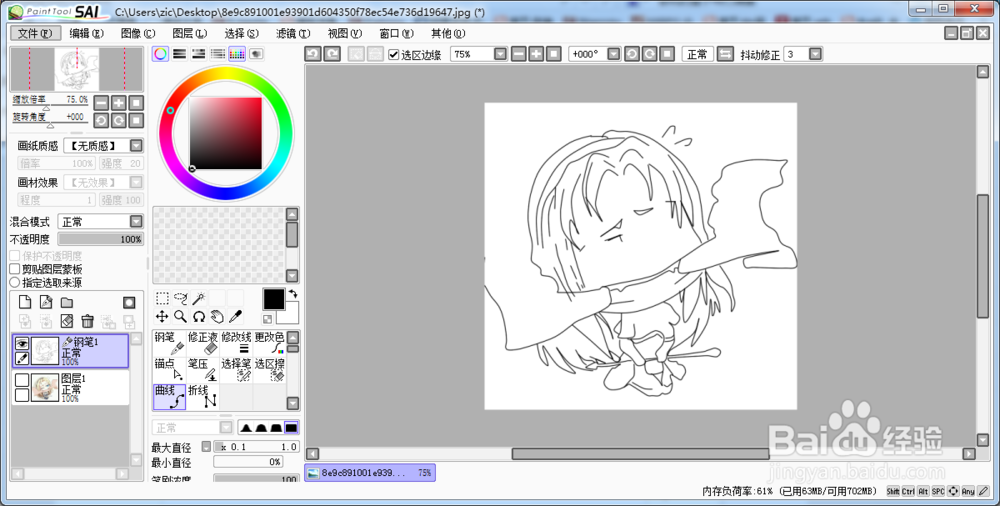The height and width of the screenshot is (506, 1000).
Task: Delete the current layer with trash icon
Action: click(87, 321)
